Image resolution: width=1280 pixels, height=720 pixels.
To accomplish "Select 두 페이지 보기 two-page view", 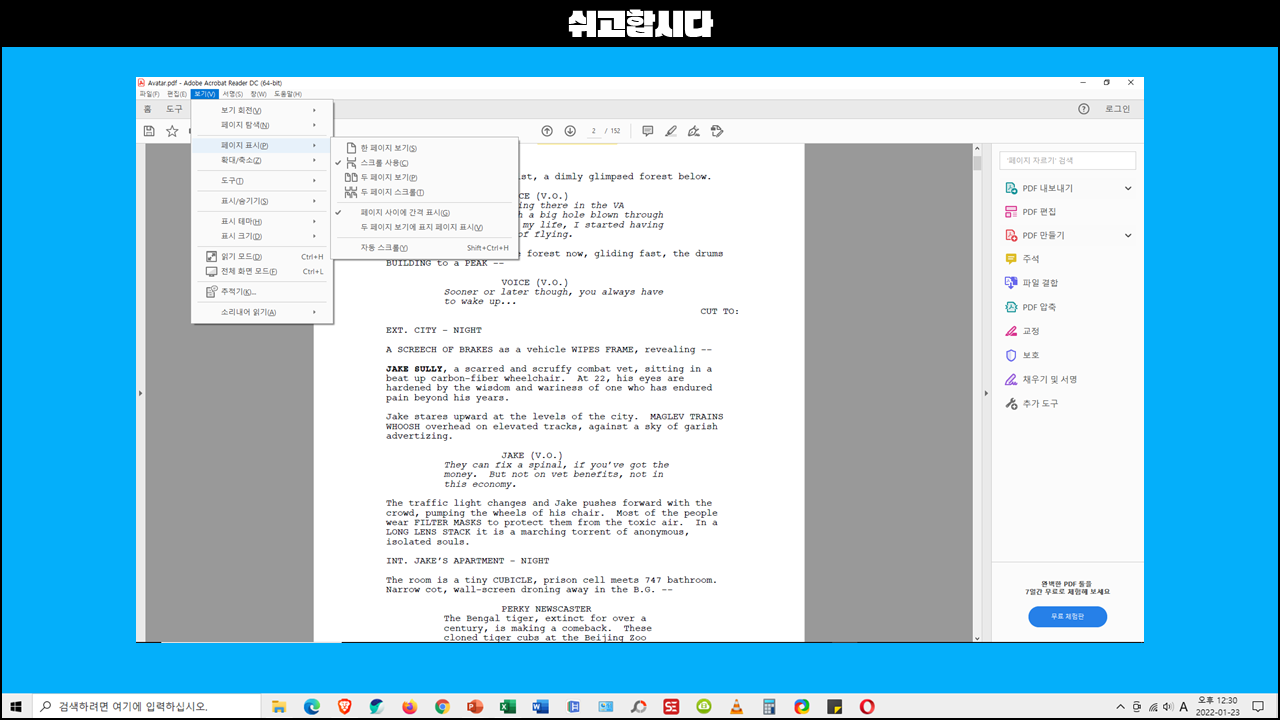I will coord(425,177).
